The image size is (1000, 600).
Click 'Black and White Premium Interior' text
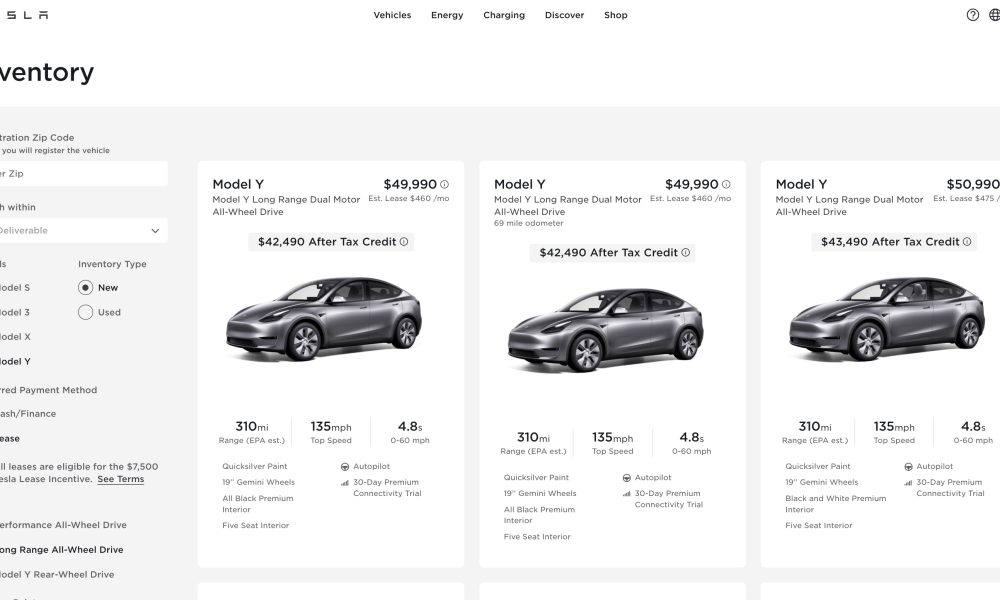point(835,504)
